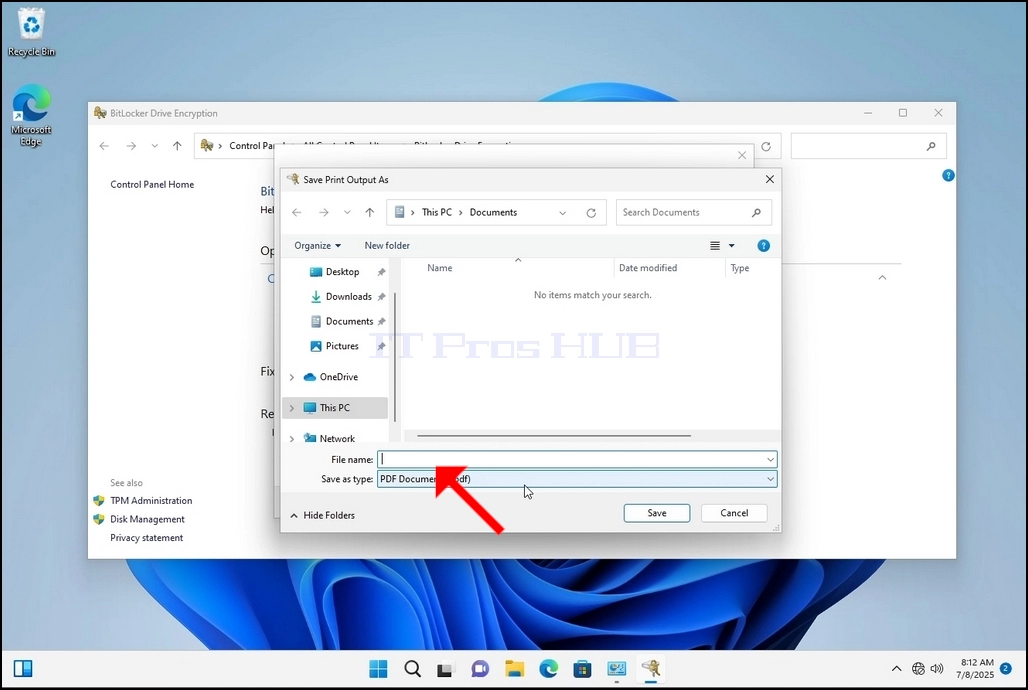Open File Explorer on taskbar
The image size is (1028, 690).
pyautogui.click(x=515, y=669)
